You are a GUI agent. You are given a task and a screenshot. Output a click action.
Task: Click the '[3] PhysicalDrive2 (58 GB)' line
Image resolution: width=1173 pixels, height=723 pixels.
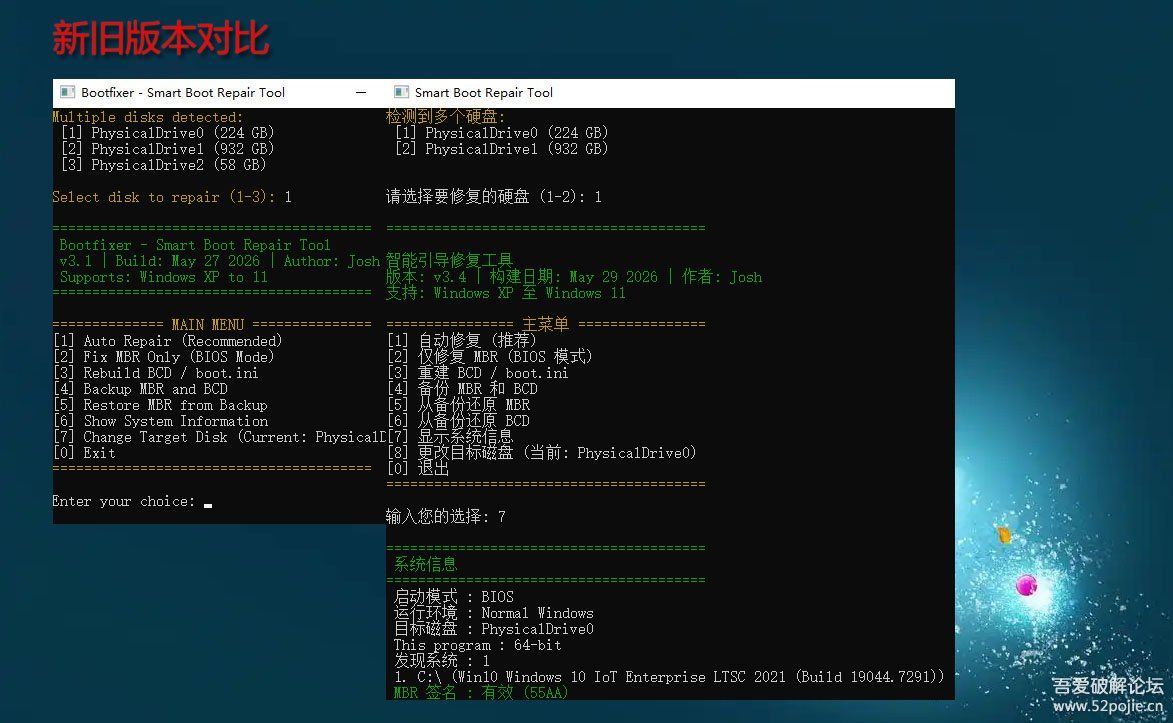(x=164, y=165)
